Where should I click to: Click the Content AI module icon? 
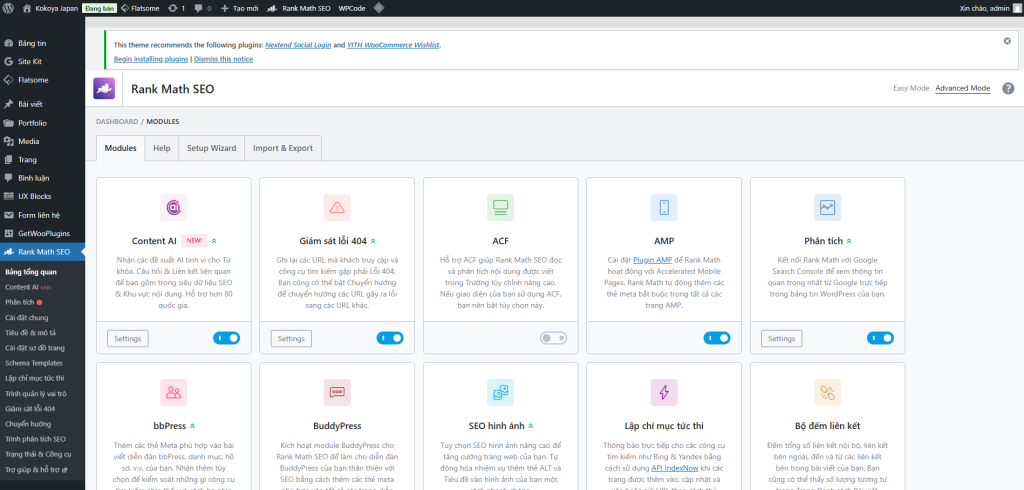174,208
